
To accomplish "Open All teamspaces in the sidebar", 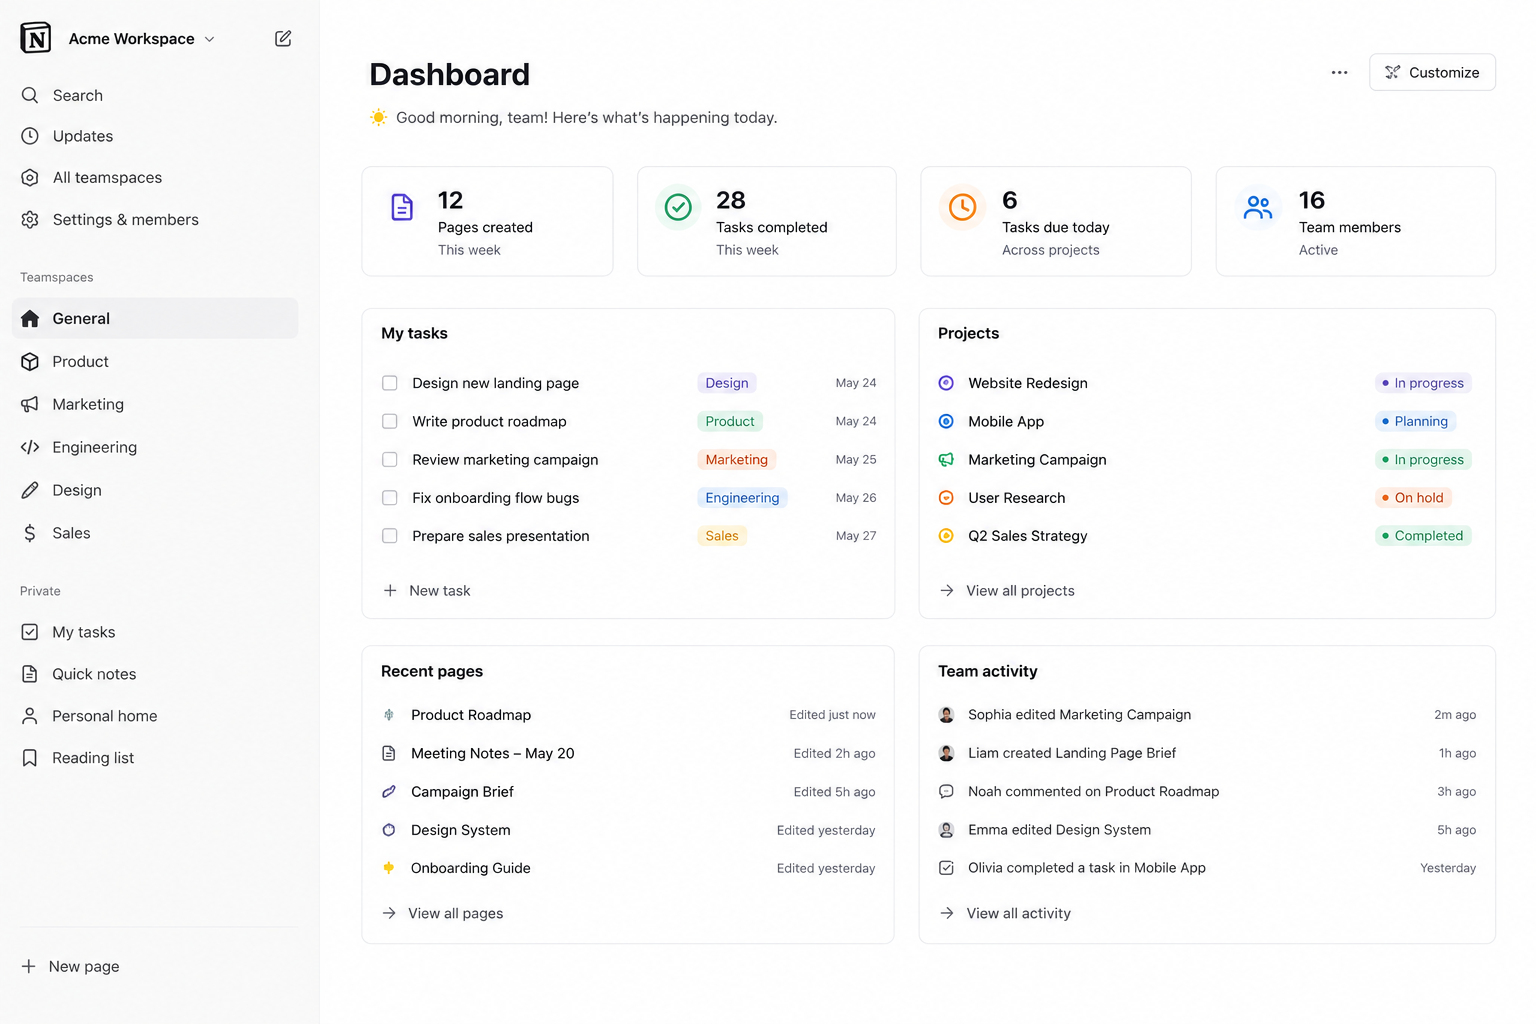I will 155,177.
